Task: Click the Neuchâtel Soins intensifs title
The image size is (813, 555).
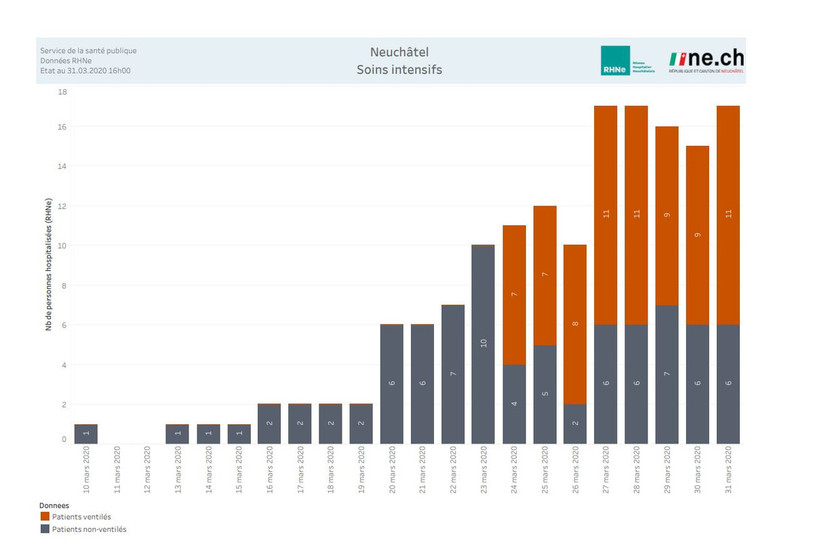Action: point(399,61)
